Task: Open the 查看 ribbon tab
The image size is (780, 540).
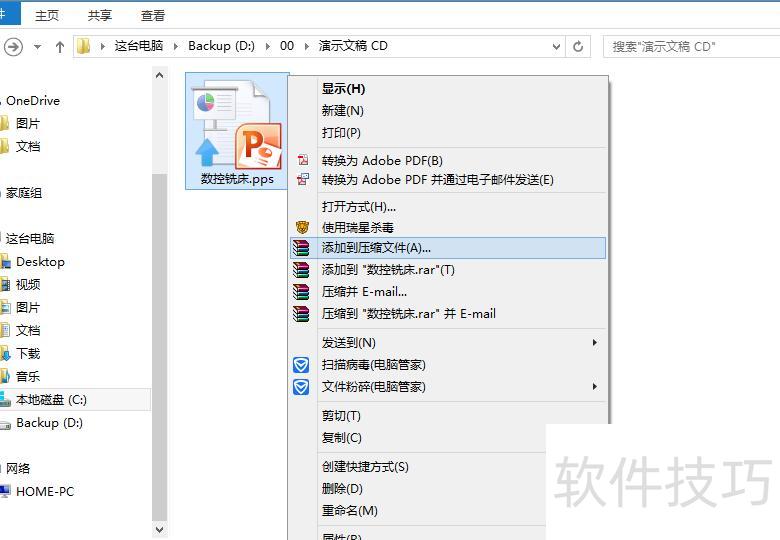Action: [x=152, y=15]
